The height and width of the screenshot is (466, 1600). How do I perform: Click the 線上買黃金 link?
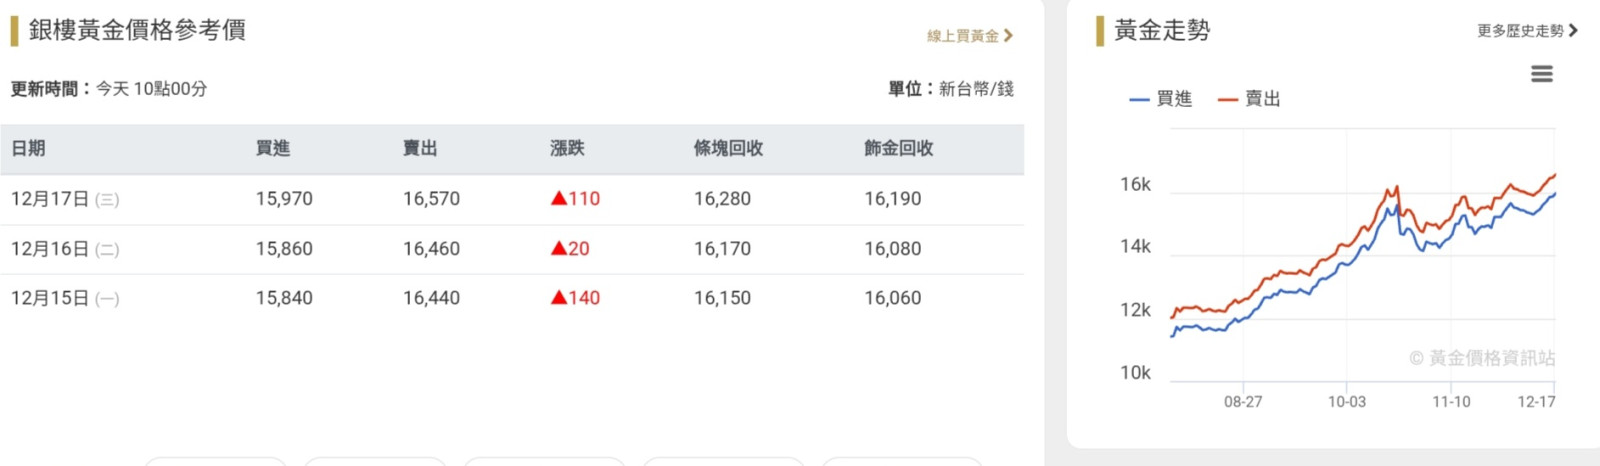962,36
